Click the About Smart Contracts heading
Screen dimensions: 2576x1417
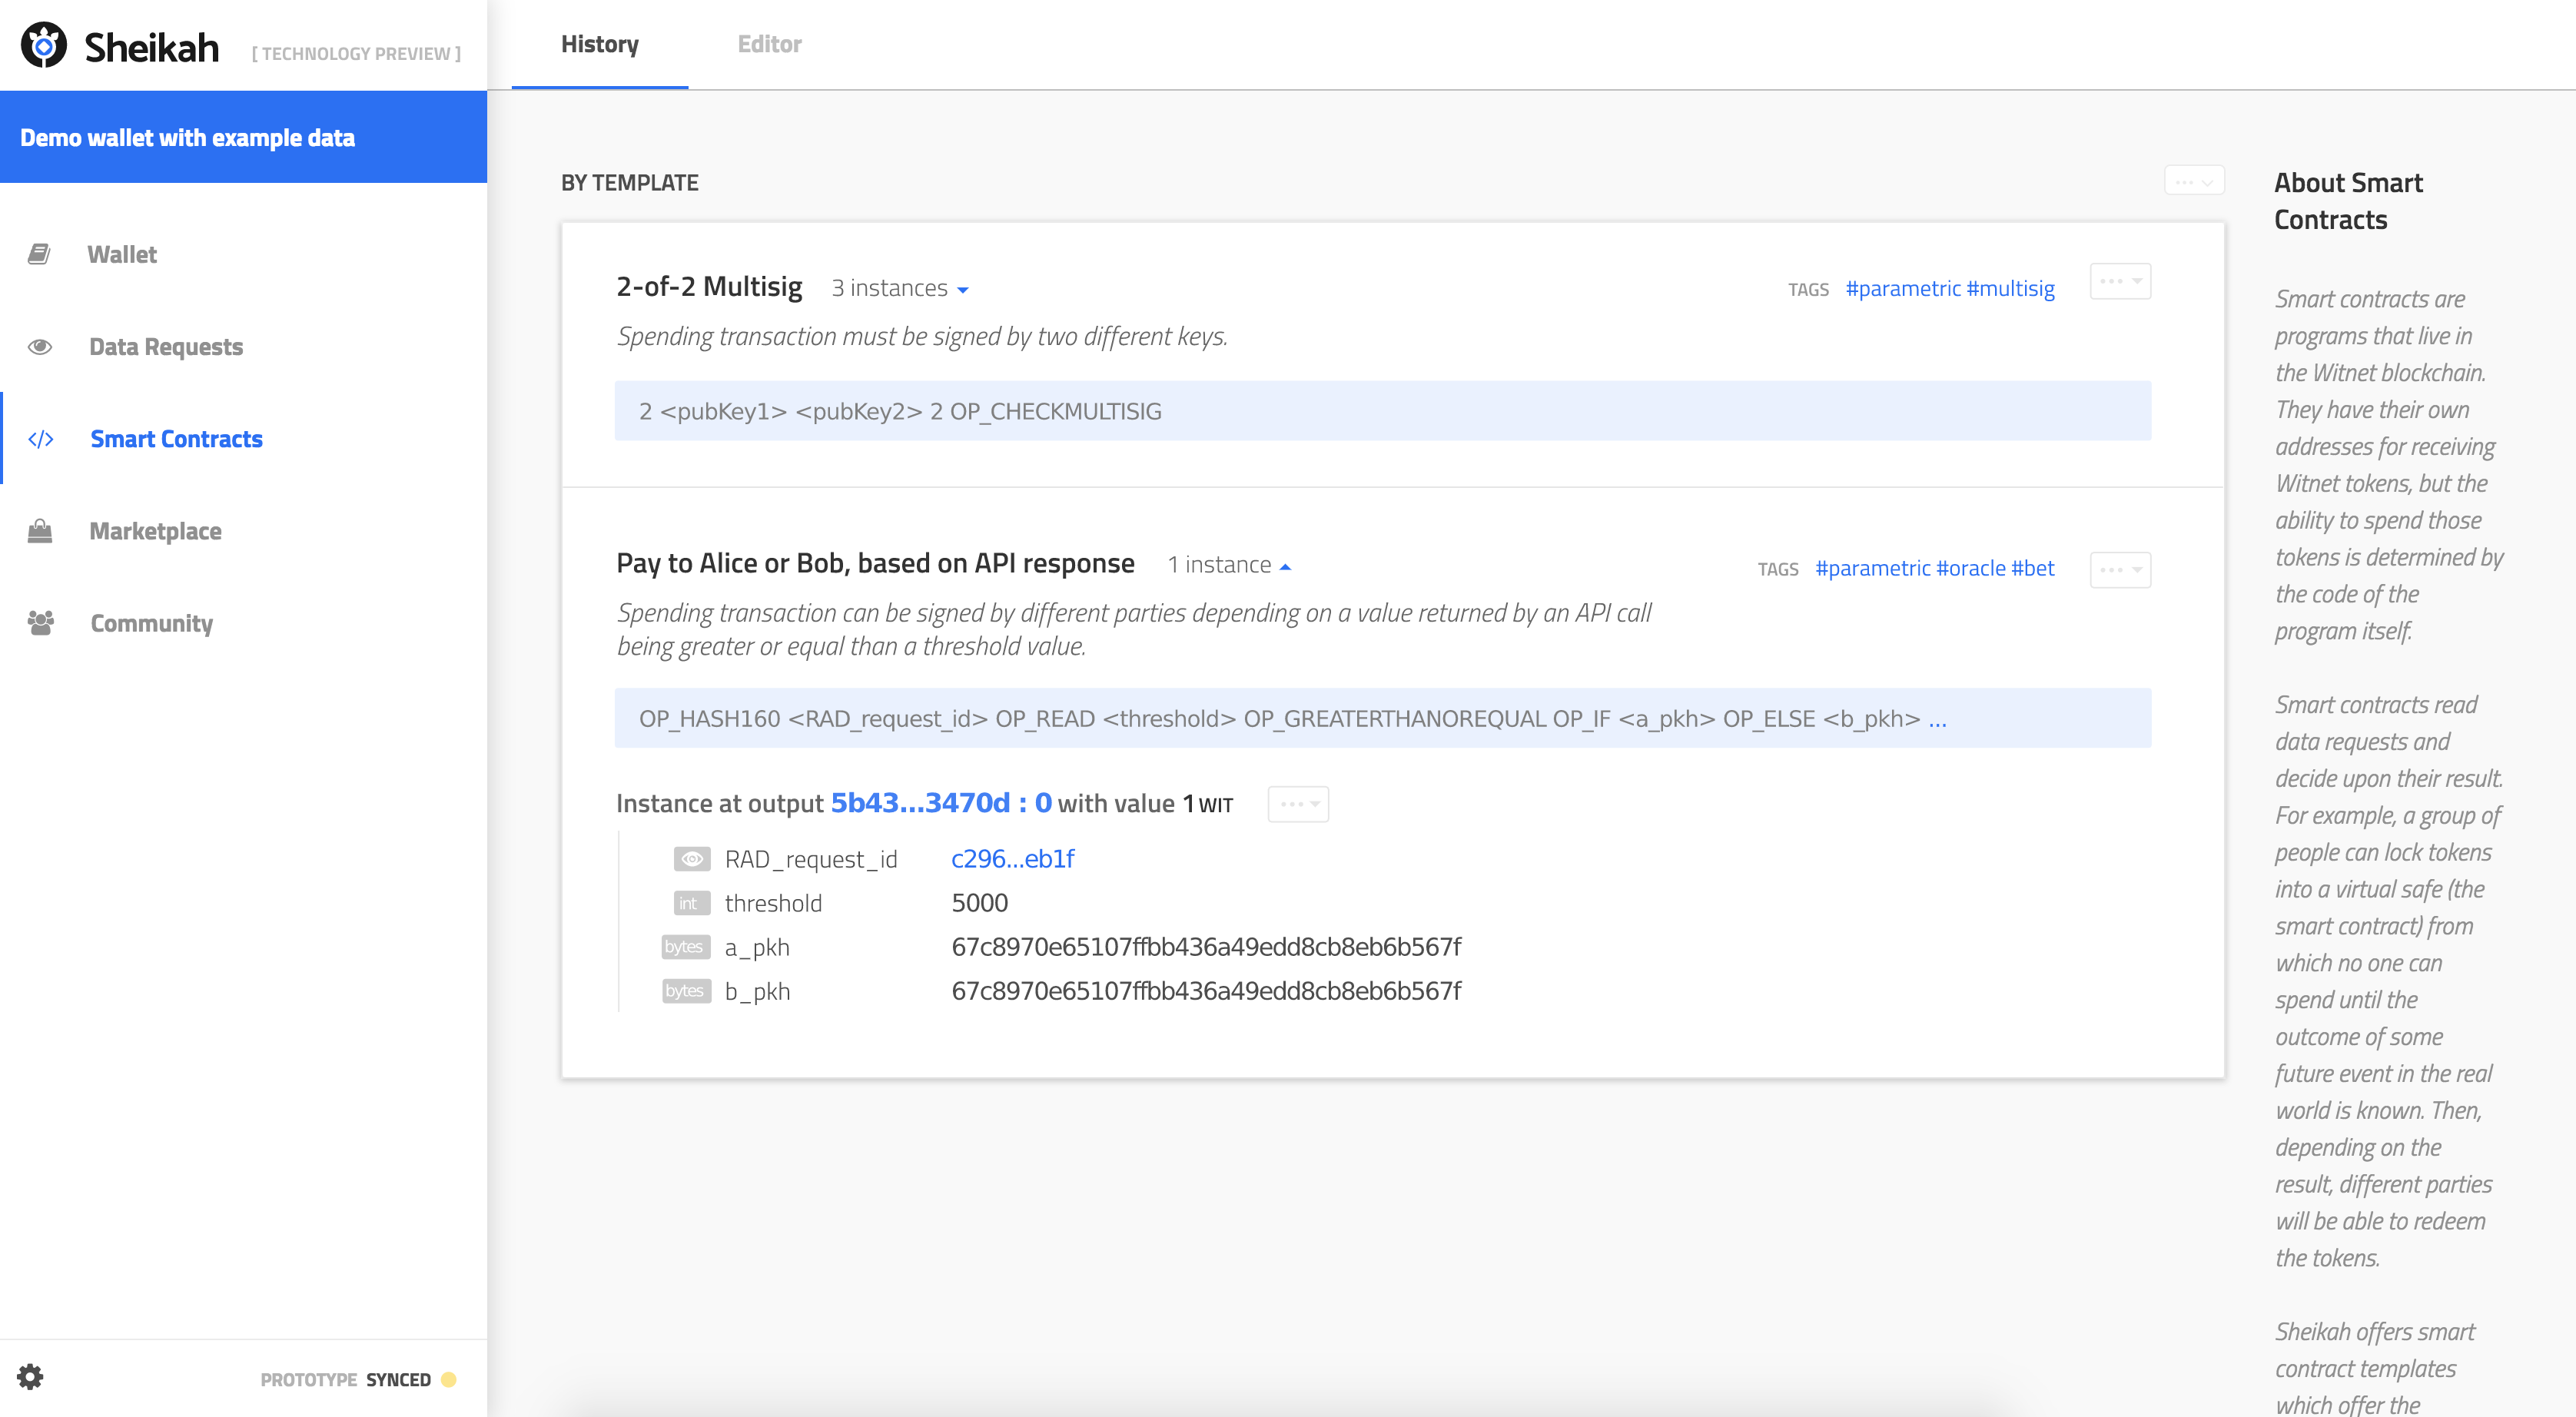point(2348,201)
